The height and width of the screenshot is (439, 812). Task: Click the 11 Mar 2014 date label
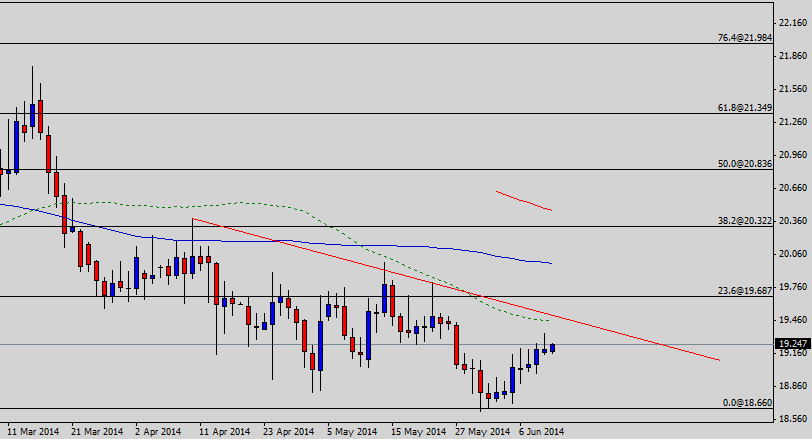pos(33,432)
